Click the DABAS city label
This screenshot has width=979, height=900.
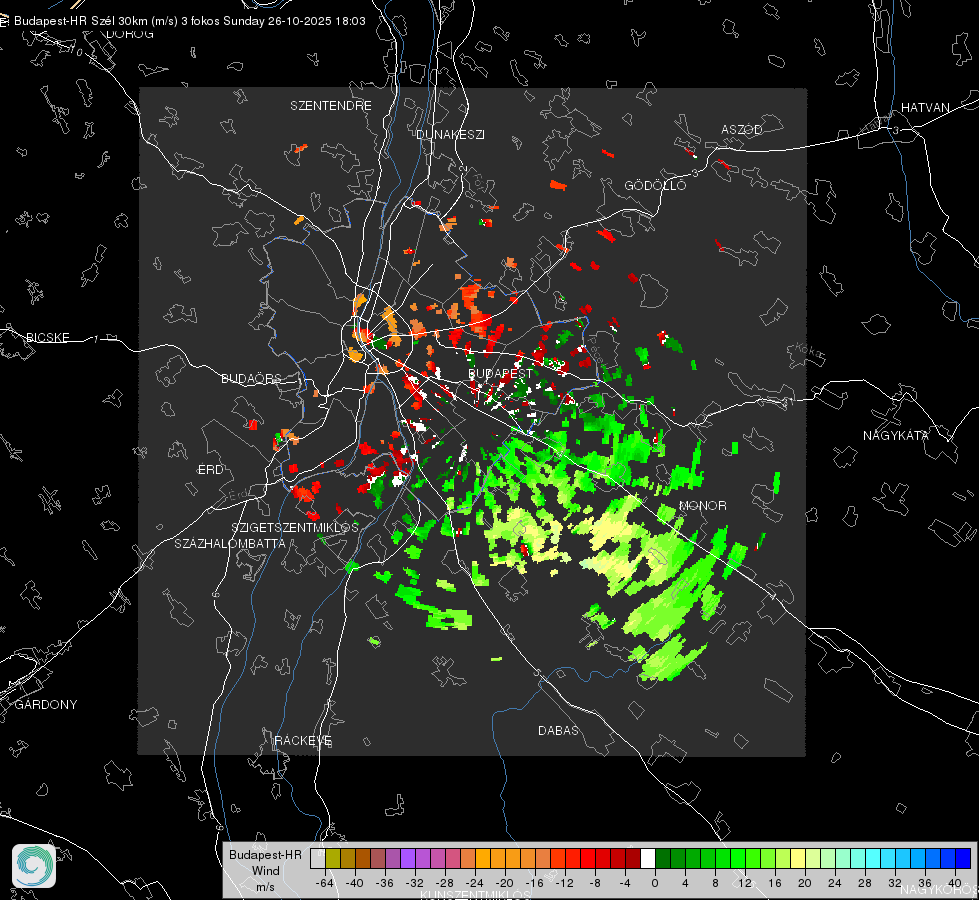coord(558,730)
